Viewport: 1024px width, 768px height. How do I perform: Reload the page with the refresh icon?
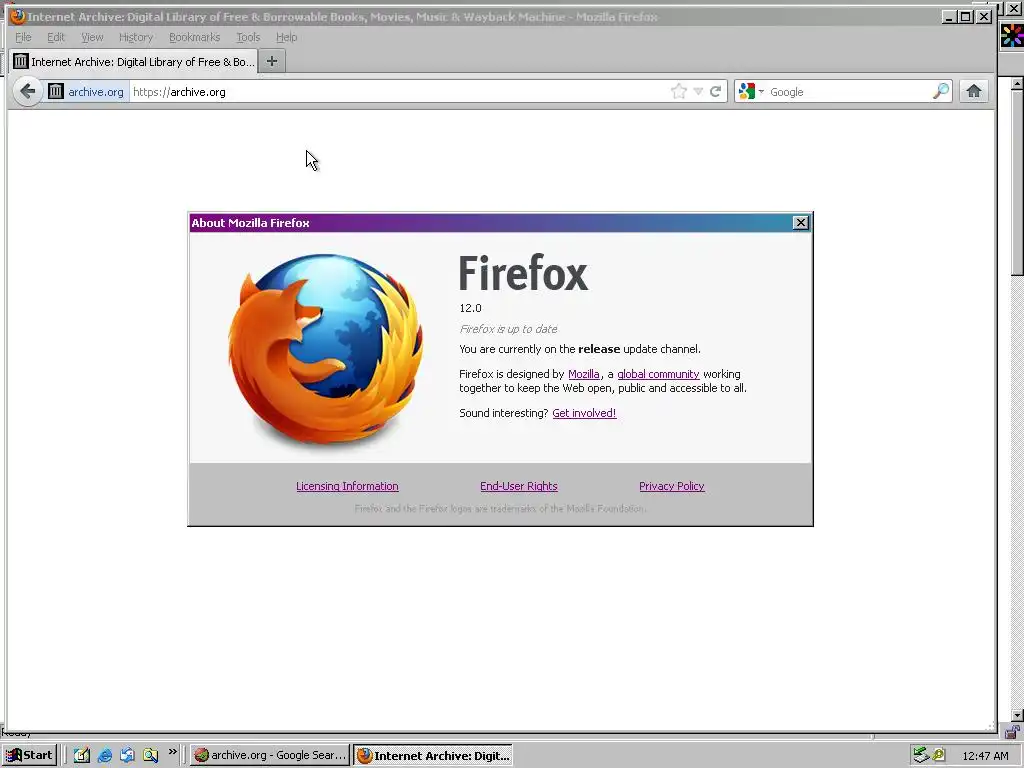coord(715,91)
